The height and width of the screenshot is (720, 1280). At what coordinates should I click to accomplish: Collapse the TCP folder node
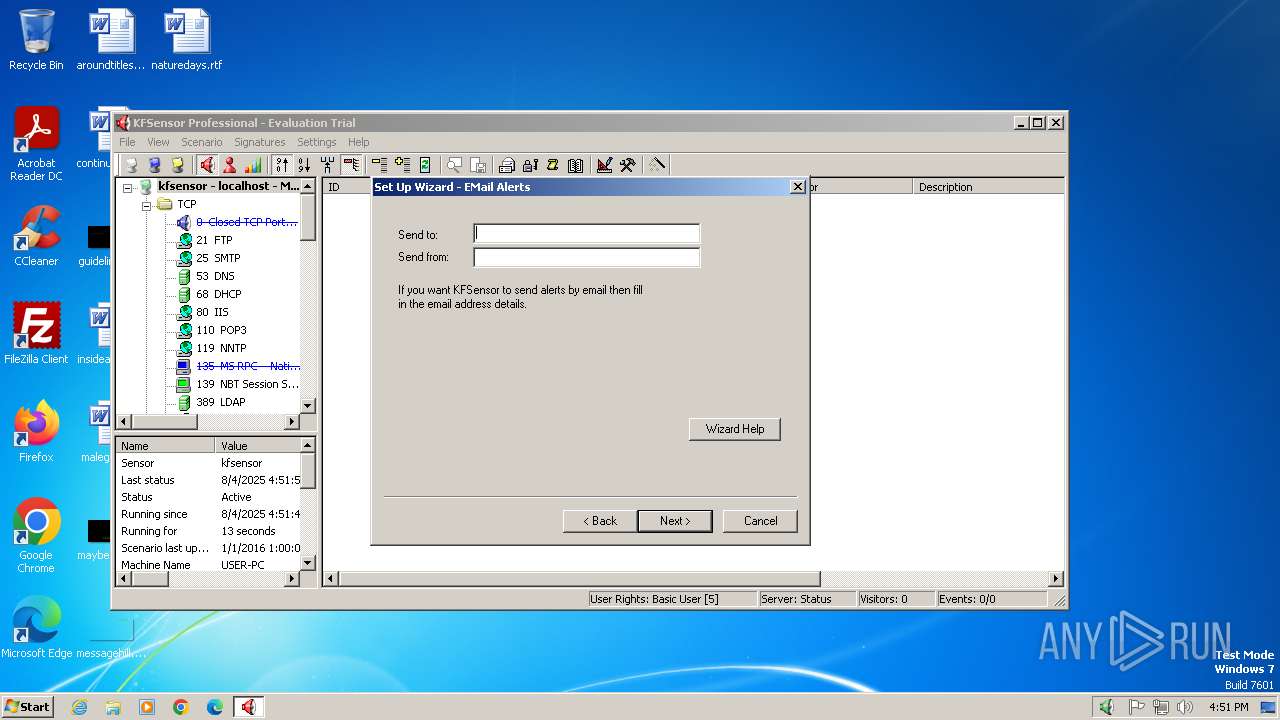146,205
